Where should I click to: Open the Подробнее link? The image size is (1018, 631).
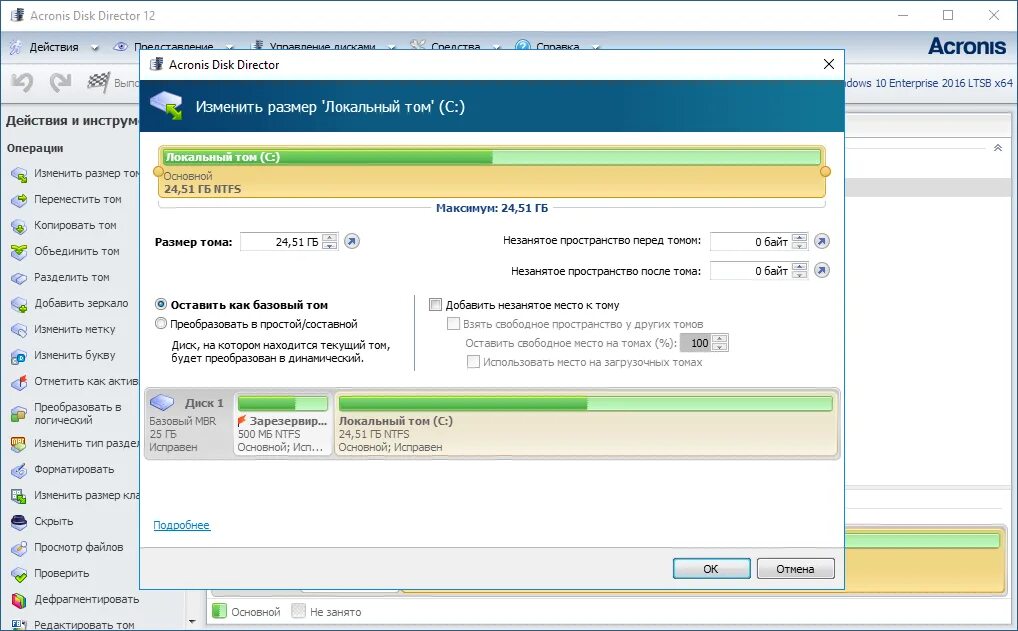click(x=181, y=525)
